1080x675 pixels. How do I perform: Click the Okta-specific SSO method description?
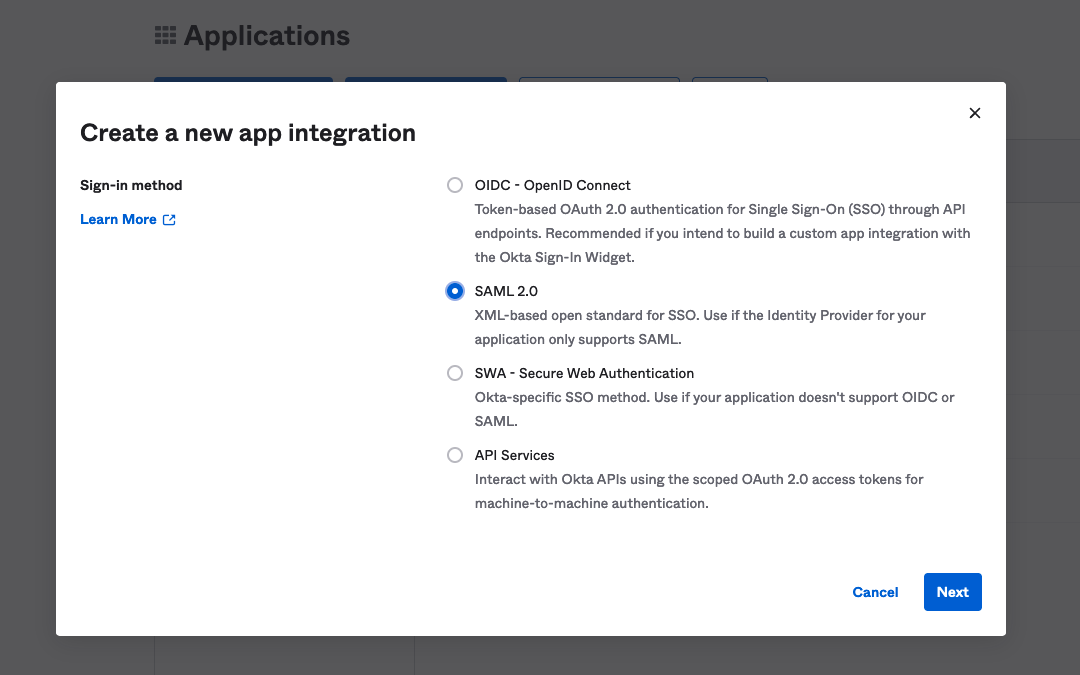pos(714,409)
